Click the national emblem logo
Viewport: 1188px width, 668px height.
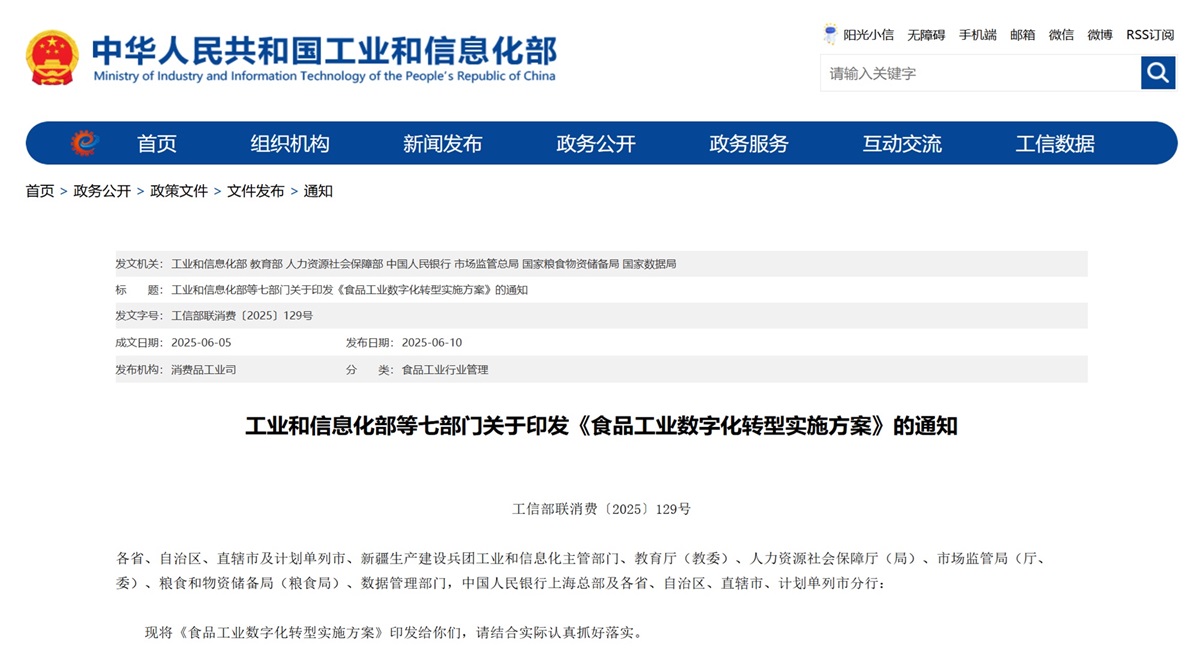[52, 58]
